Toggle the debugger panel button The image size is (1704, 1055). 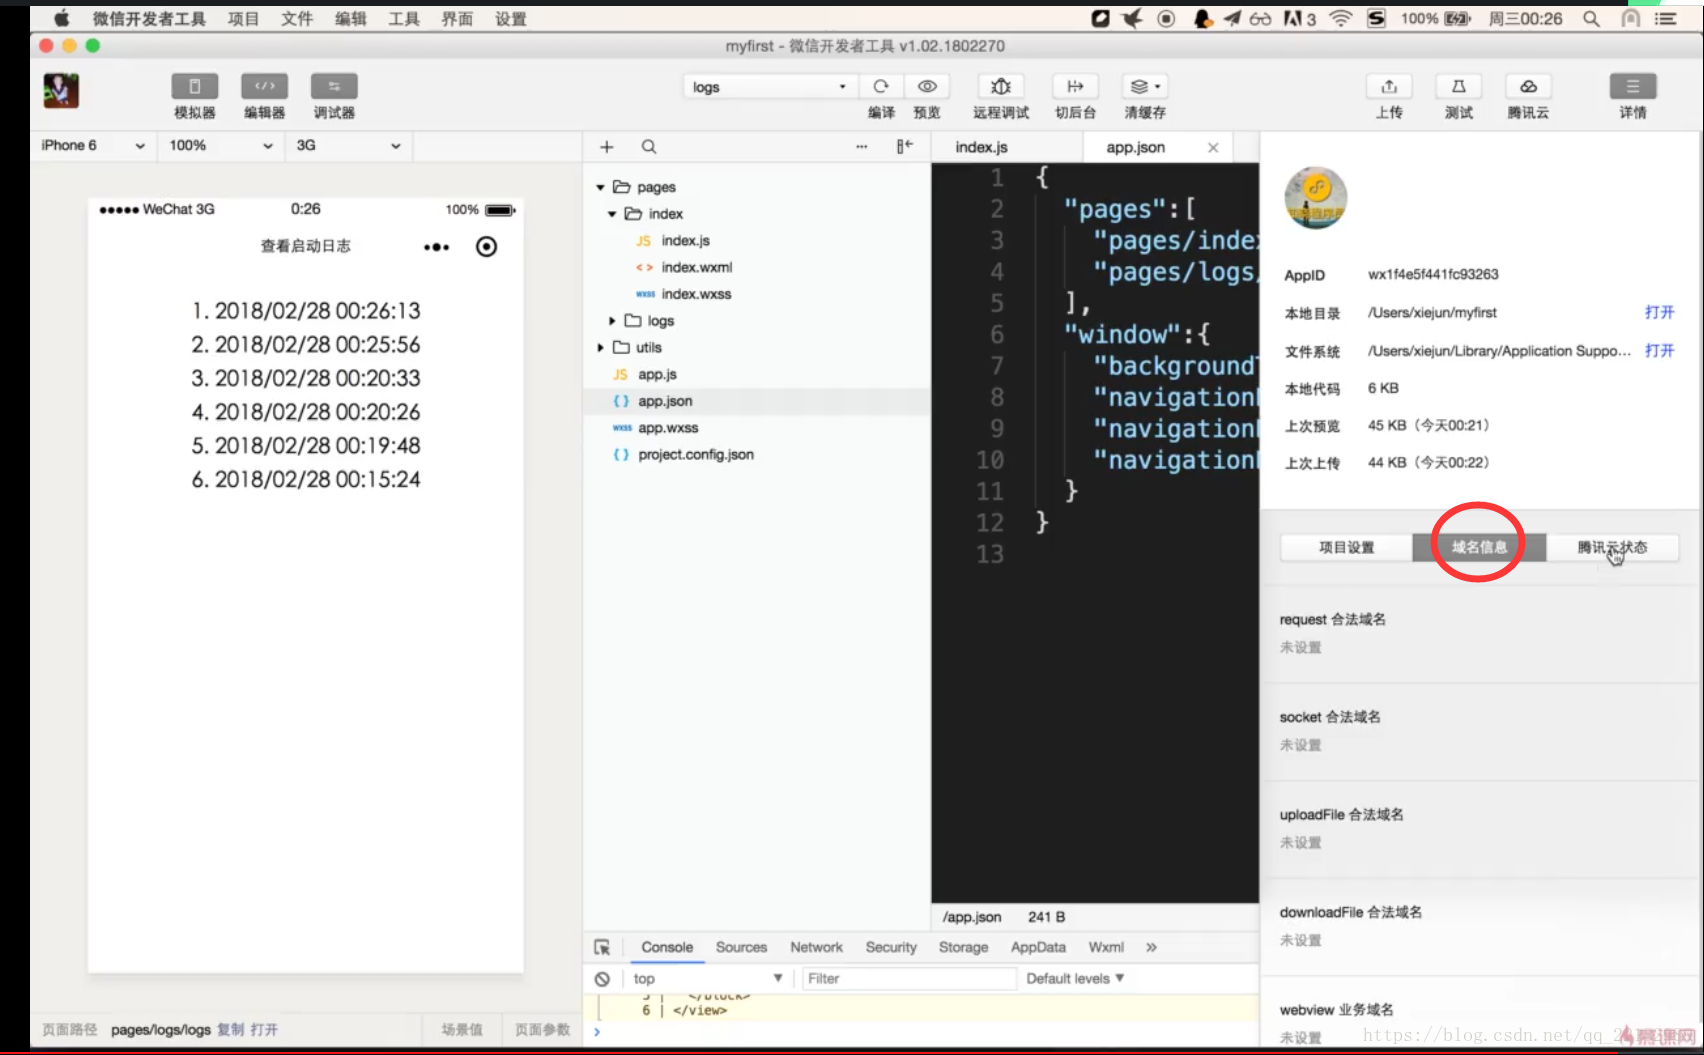click(x=334, y=87)
